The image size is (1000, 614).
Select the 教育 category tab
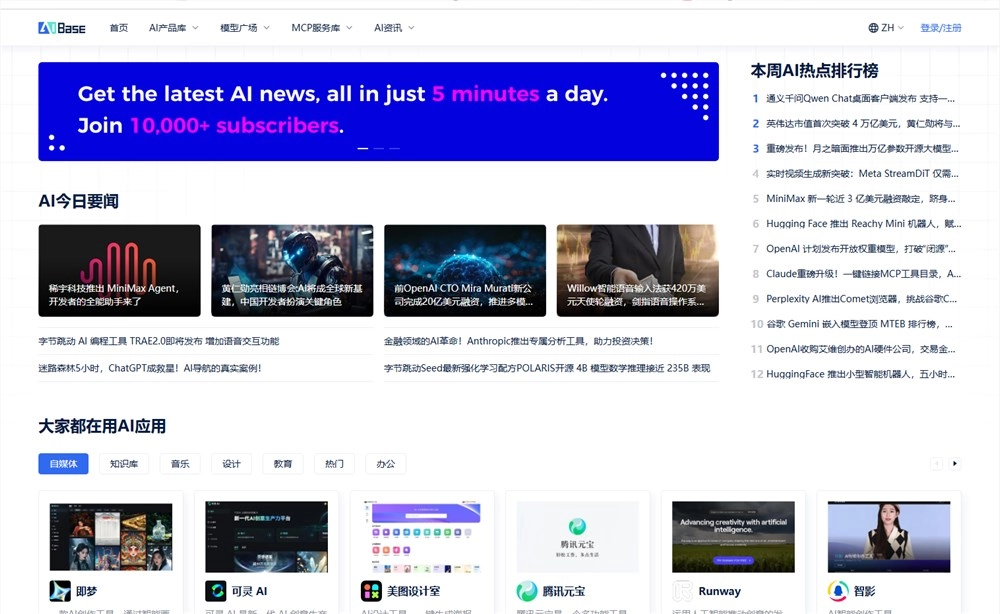[283, 464]
